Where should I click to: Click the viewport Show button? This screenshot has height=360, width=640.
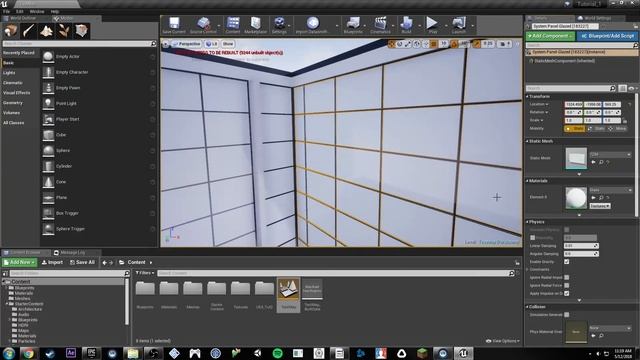228,44
